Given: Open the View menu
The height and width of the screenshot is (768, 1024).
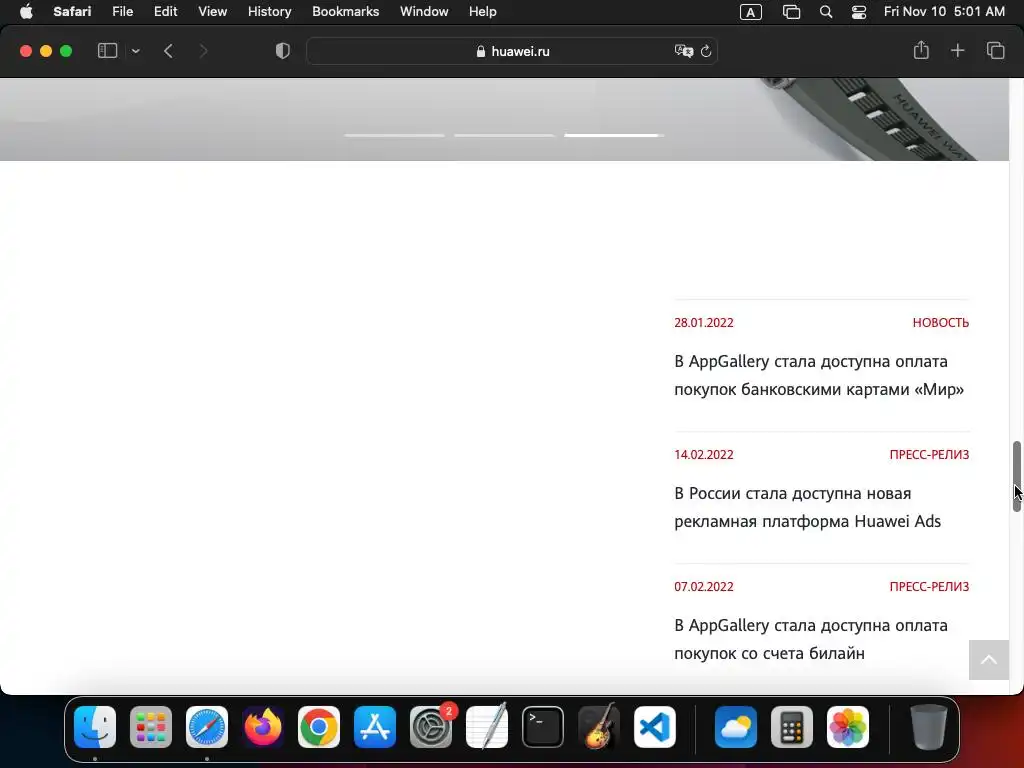Looking at the screenshot, I should (x=212, y=11).
